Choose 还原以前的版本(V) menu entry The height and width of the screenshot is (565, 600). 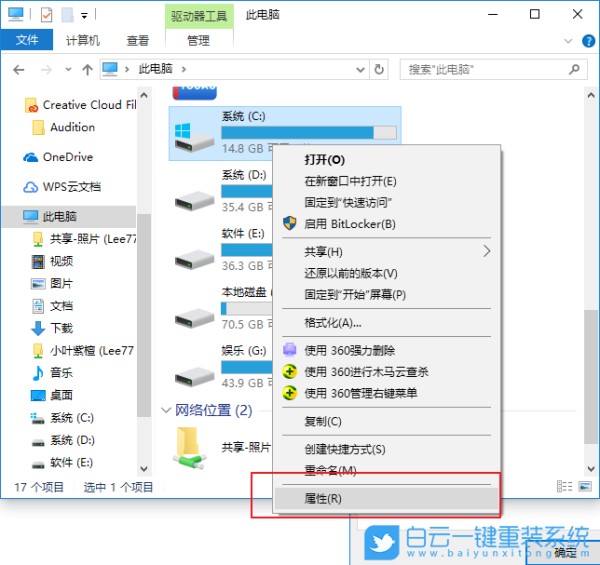[386, 273]
